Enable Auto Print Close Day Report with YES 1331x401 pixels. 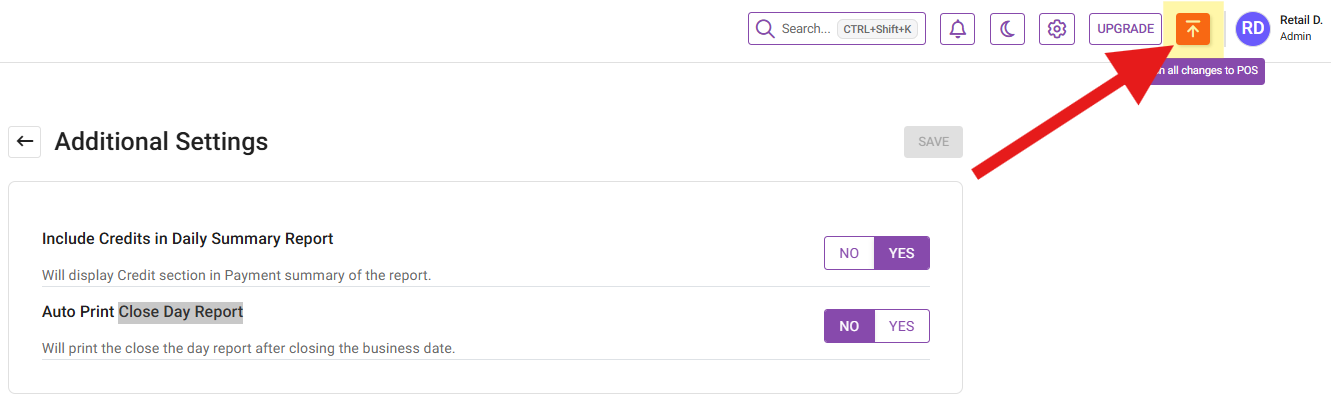[x=902, y=326]
